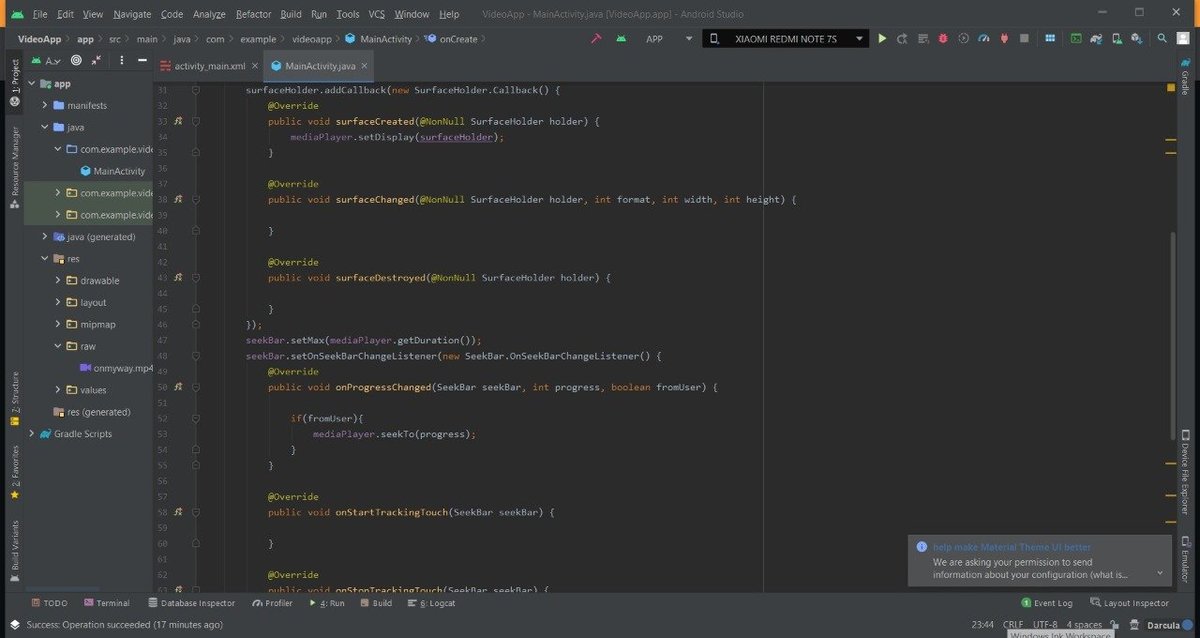Viewport: 1200px width, 638px height.
Task: Expand the drawable folder
Action: [x=58, y=280]
